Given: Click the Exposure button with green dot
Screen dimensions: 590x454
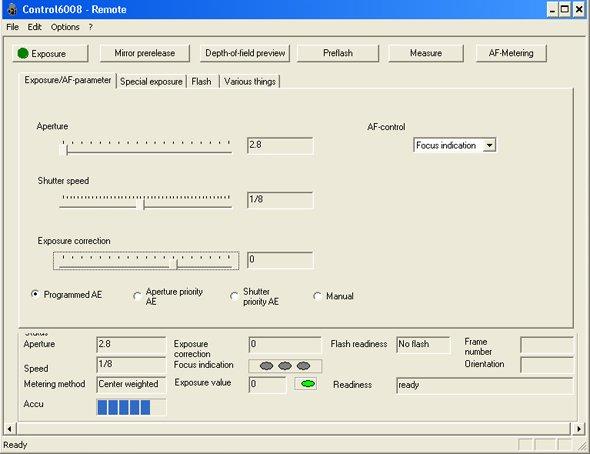Looking at the screenshot, I should click(x=50, y=53).
